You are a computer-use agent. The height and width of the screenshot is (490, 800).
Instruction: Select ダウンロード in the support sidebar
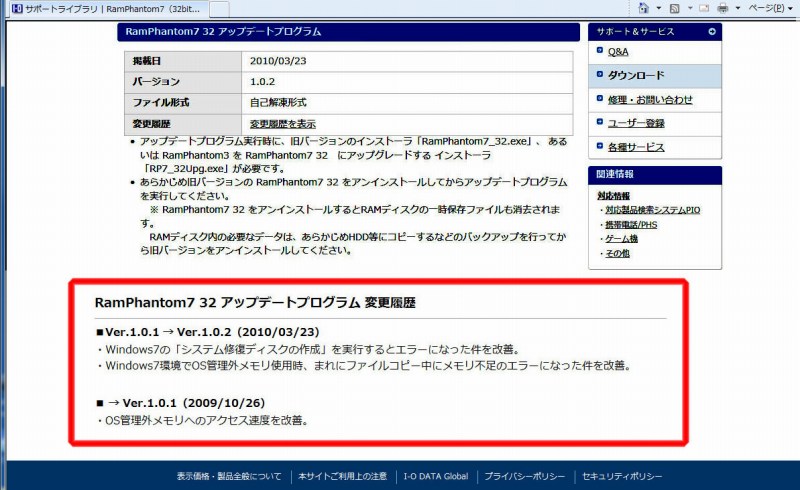(635, 75)
